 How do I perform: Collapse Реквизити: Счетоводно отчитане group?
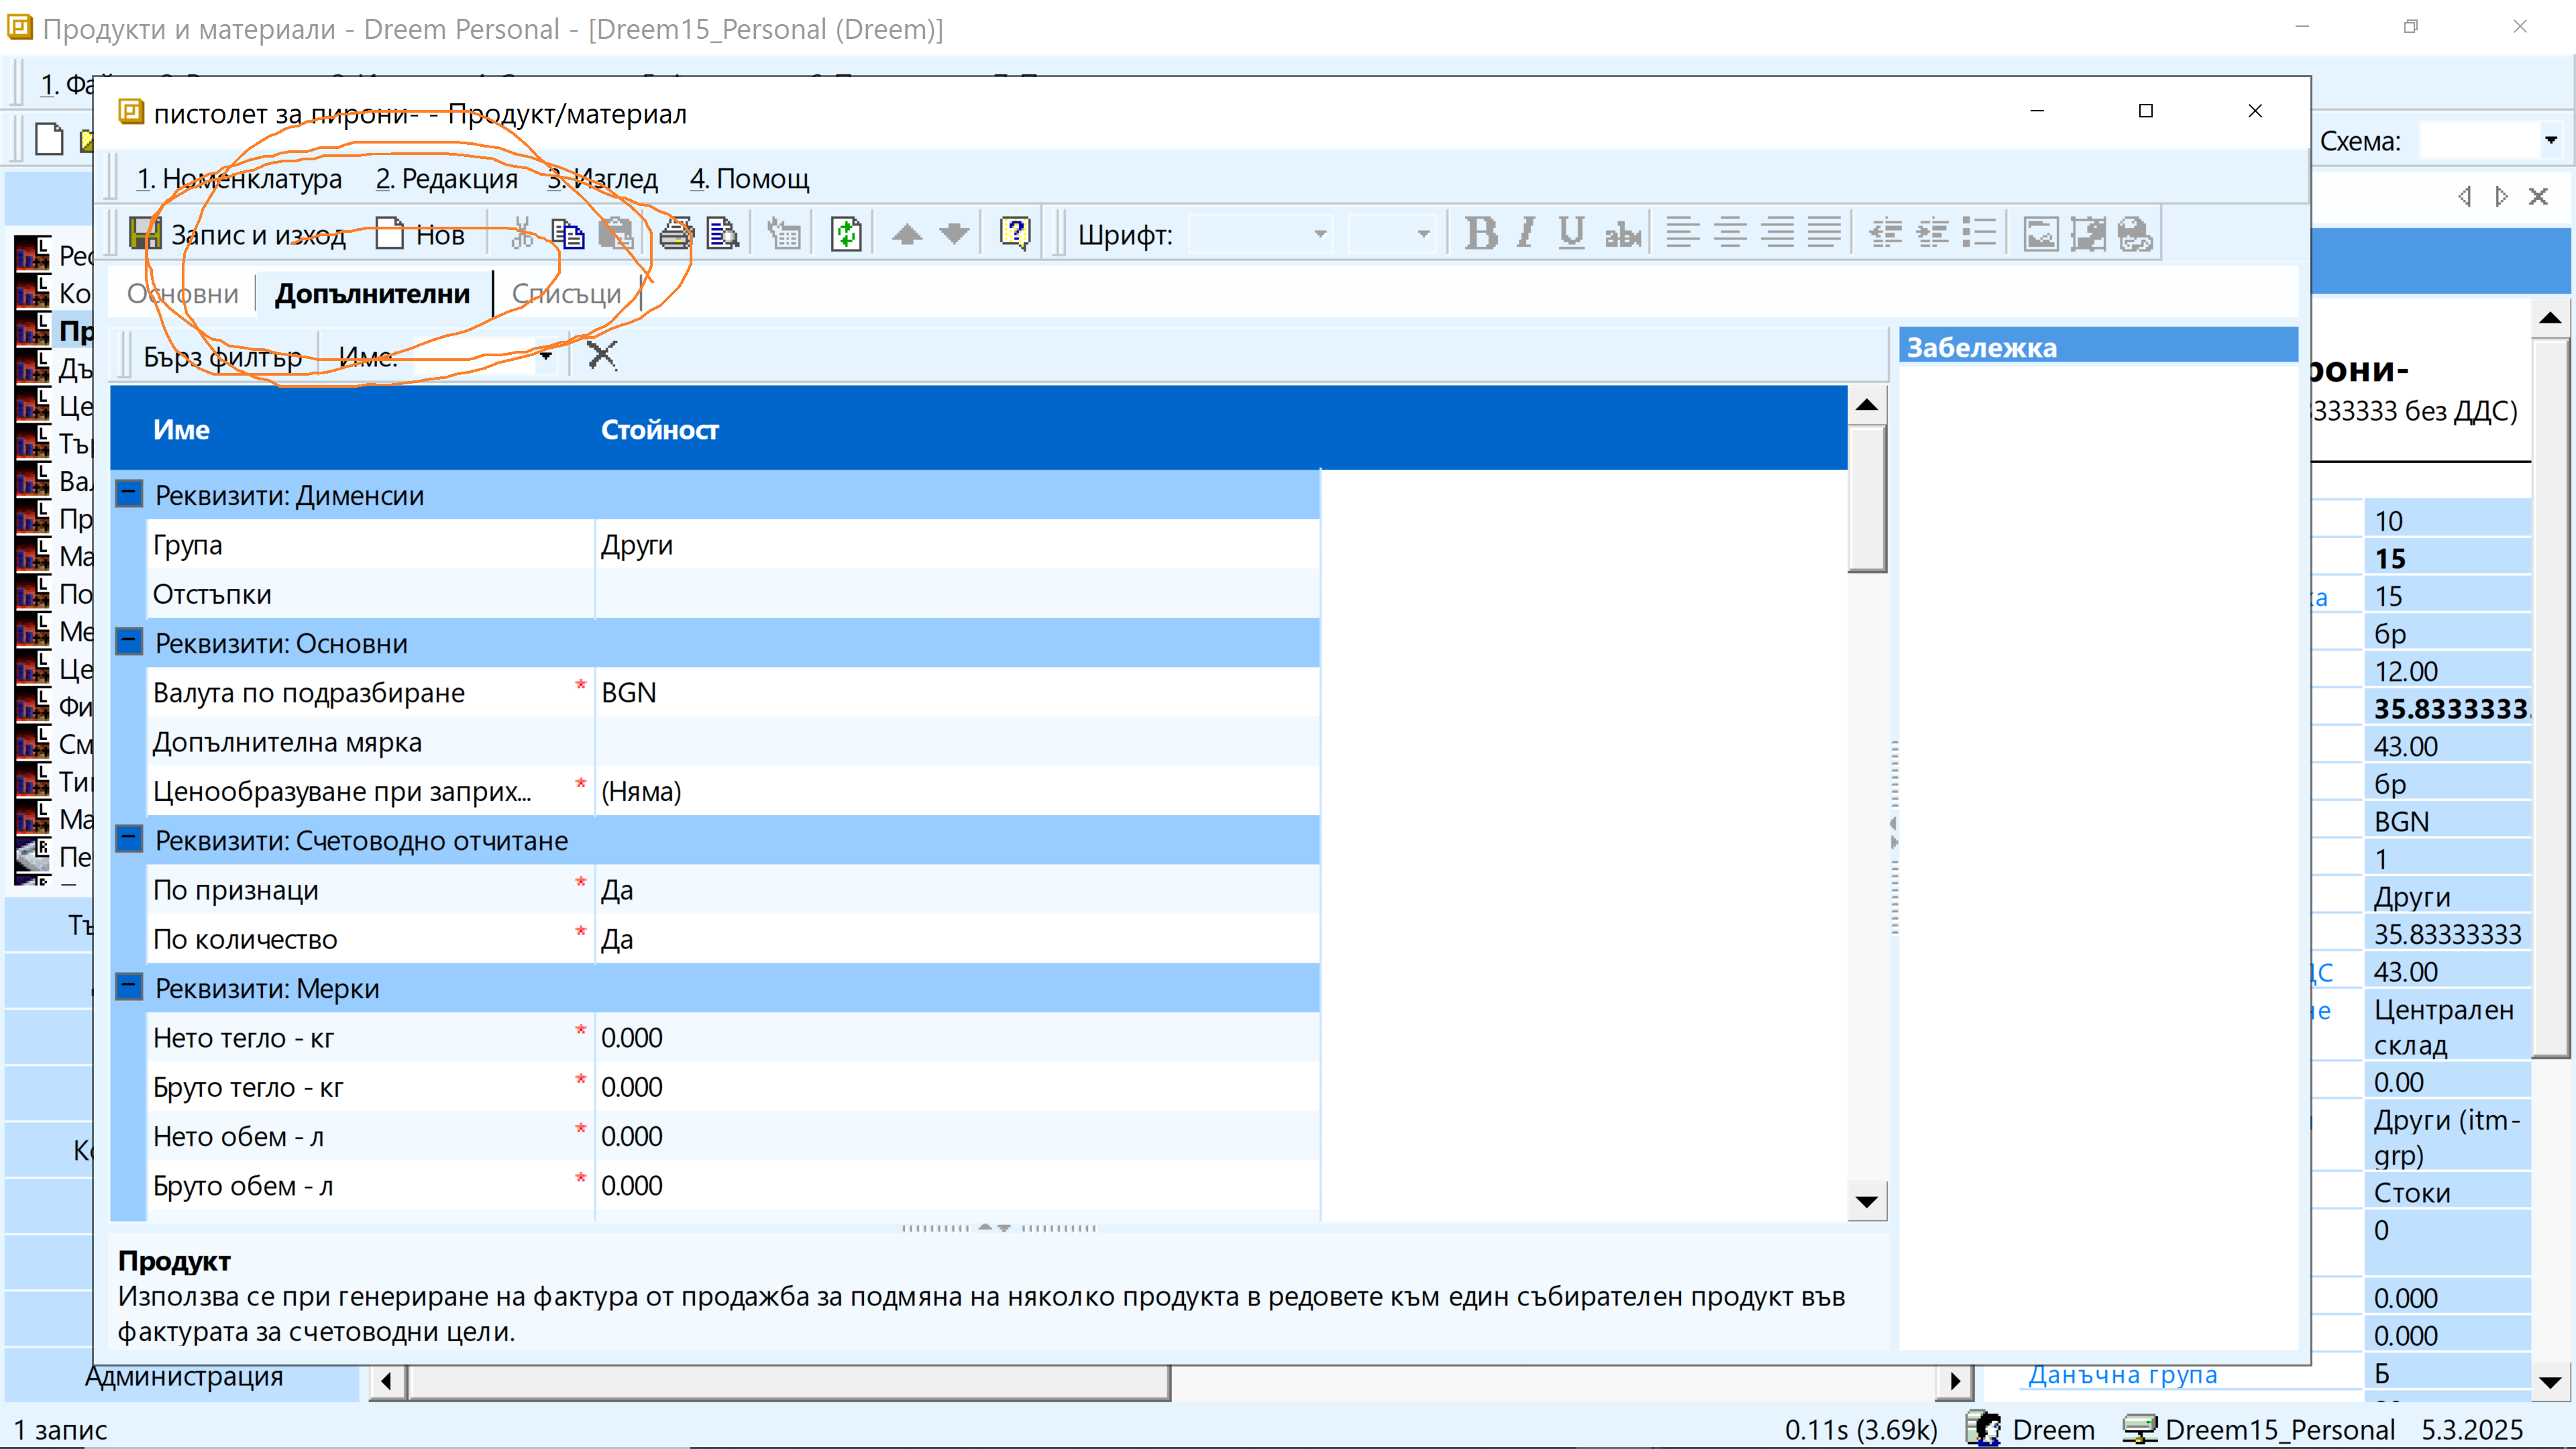[x=129, y=839]
